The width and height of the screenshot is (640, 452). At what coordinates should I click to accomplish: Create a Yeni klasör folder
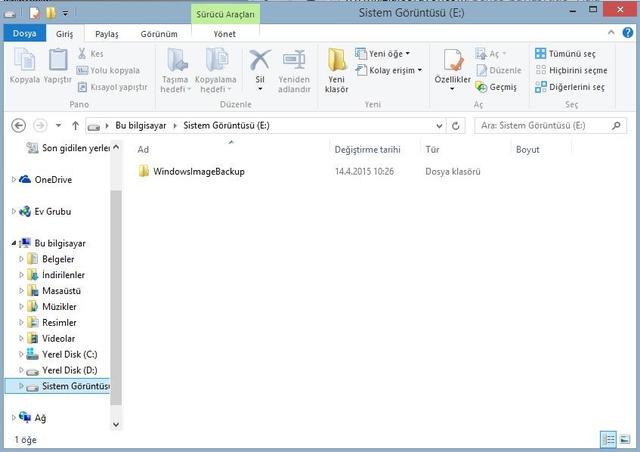[337, 70]
